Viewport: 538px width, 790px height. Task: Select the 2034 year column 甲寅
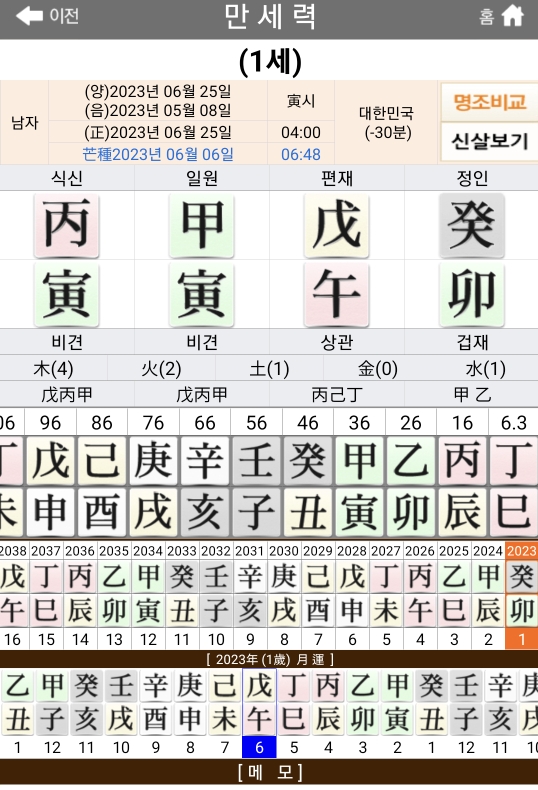click(x=148, y=596)
